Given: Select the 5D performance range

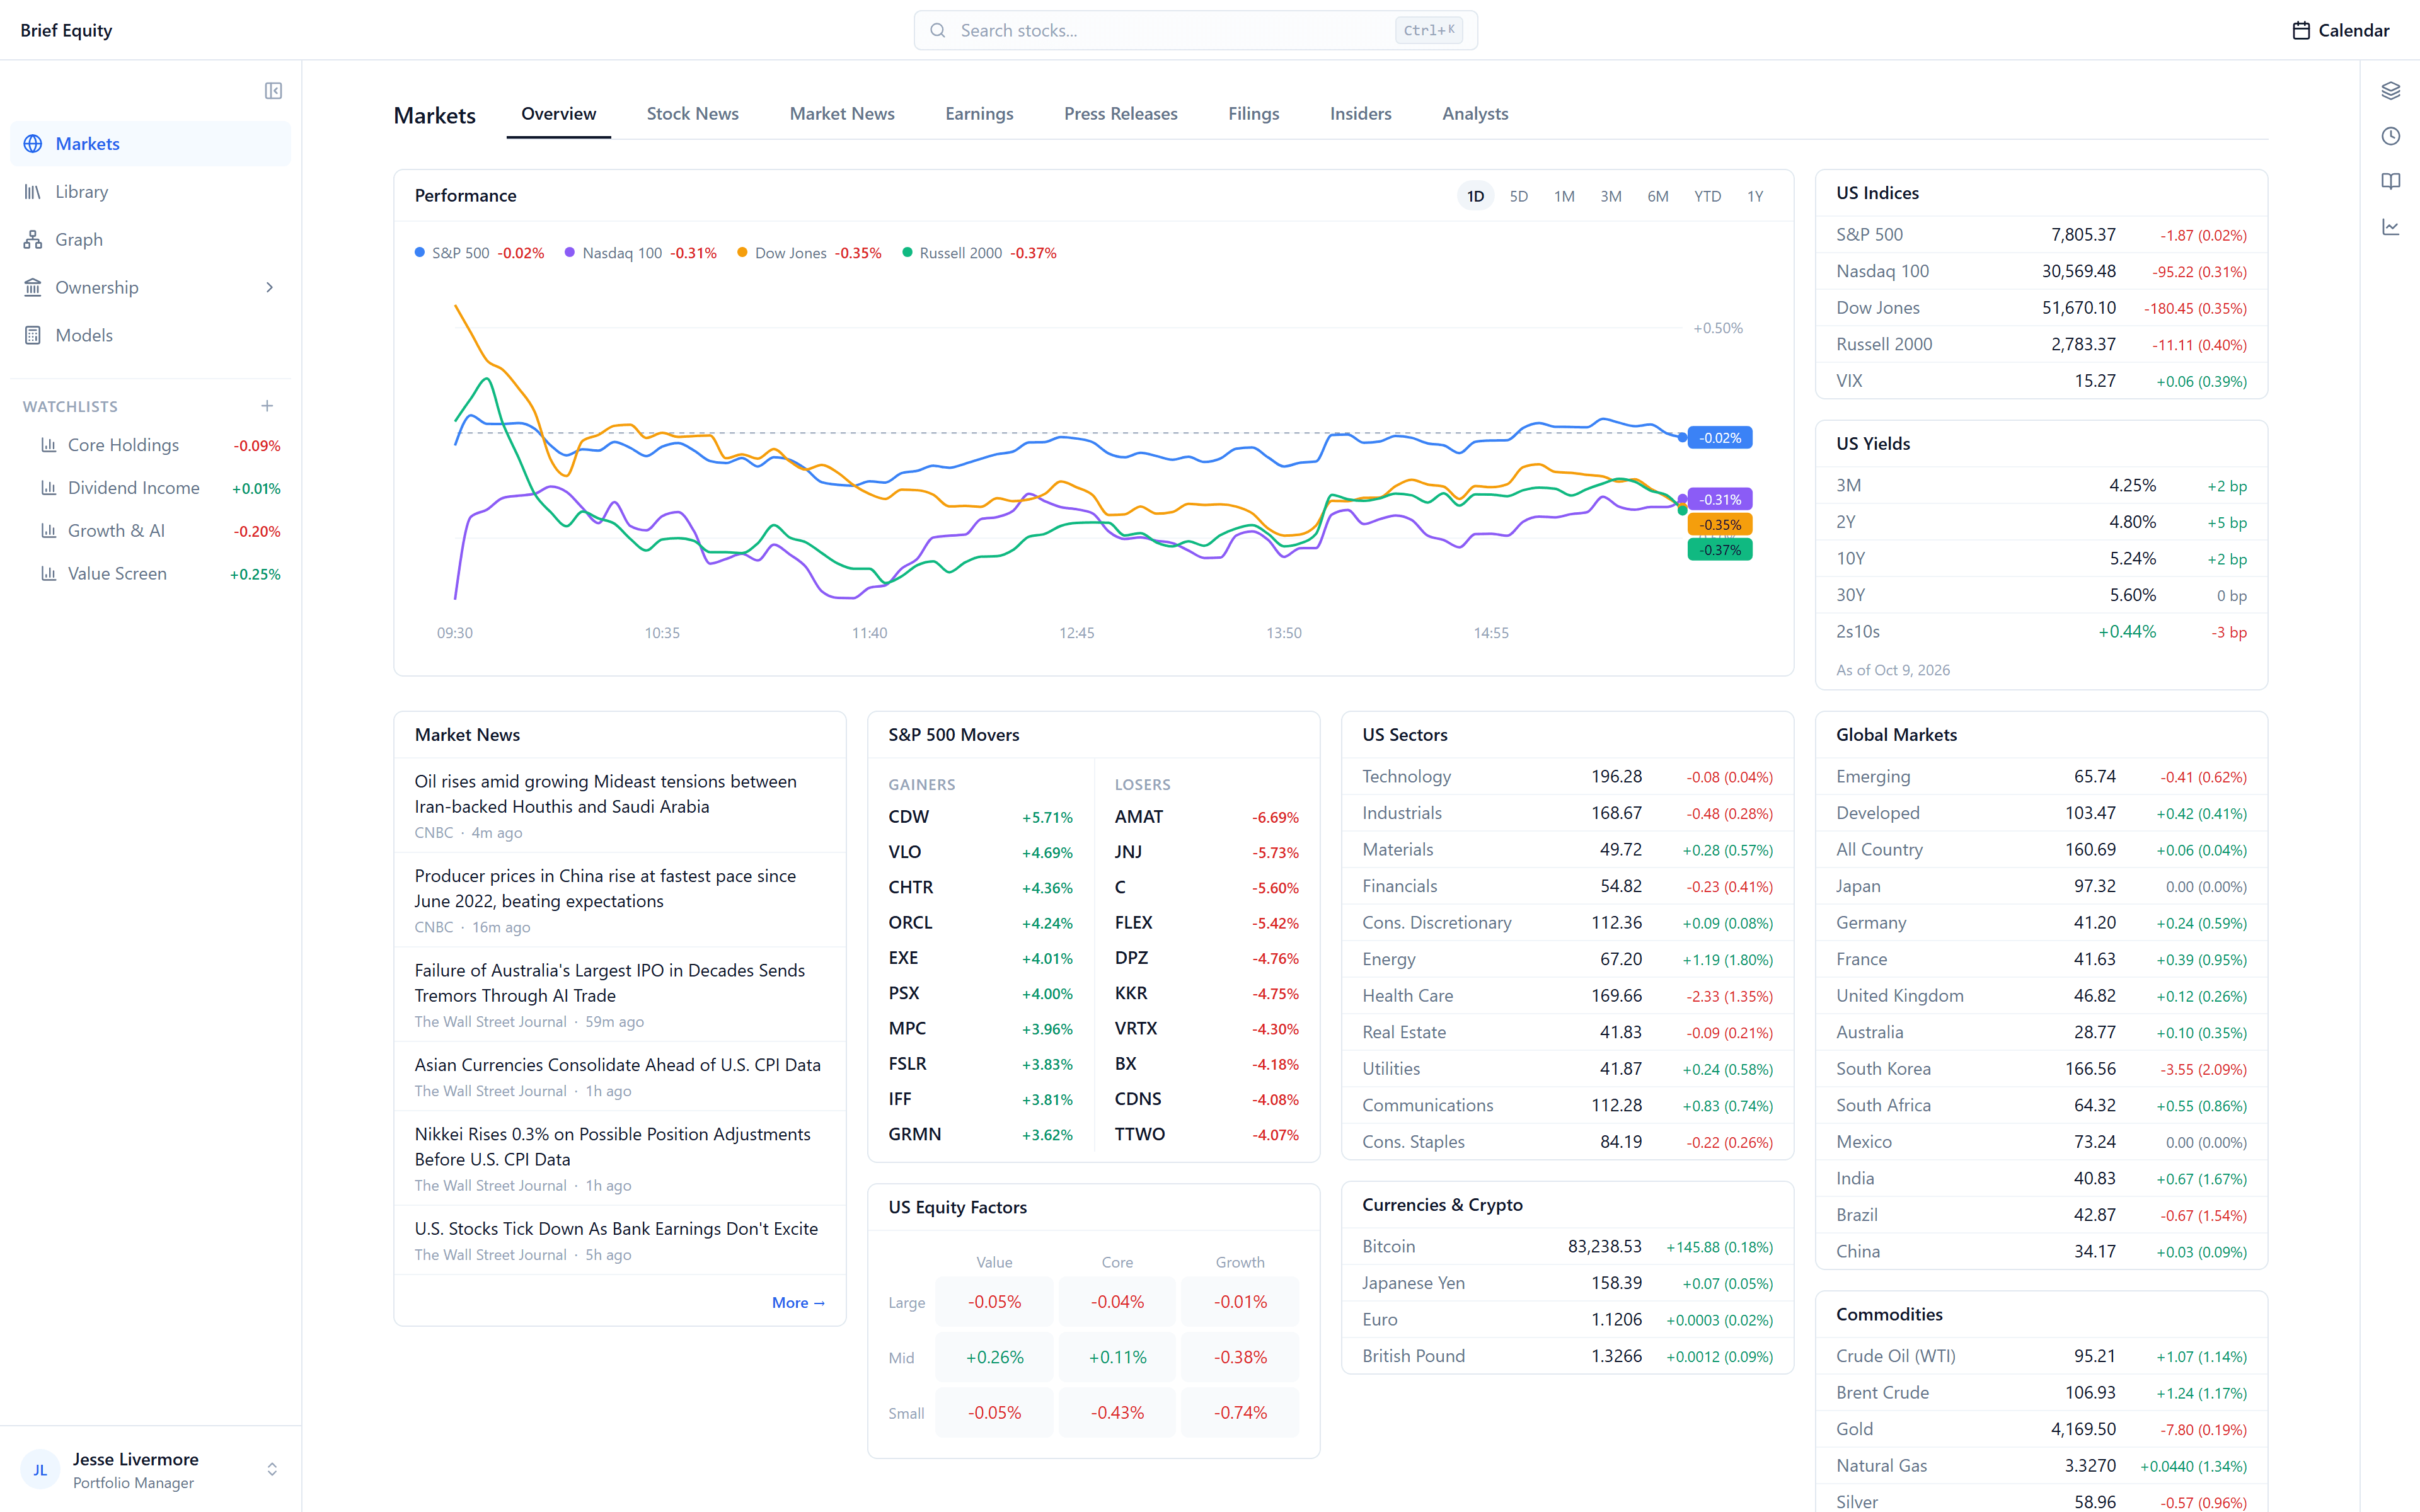Looking at the screenshot, I should 1518,197.
